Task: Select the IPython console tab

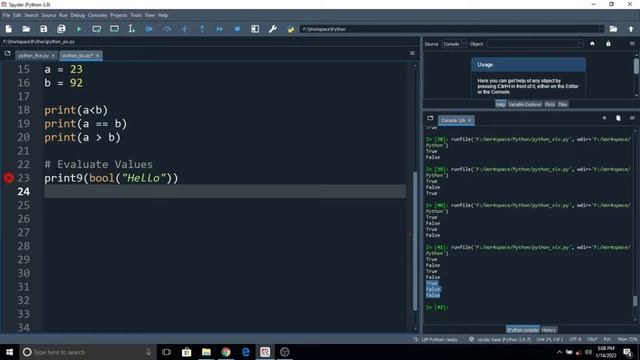Action: click(x=523, y=330)
